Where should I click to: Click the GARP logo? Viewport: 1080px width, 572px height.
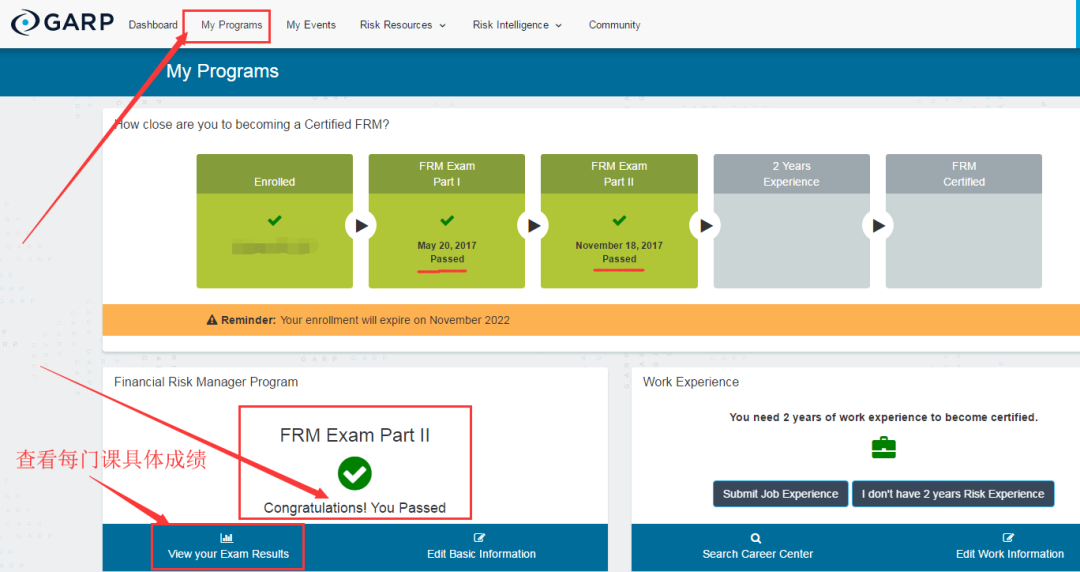[x=62, y=23]
